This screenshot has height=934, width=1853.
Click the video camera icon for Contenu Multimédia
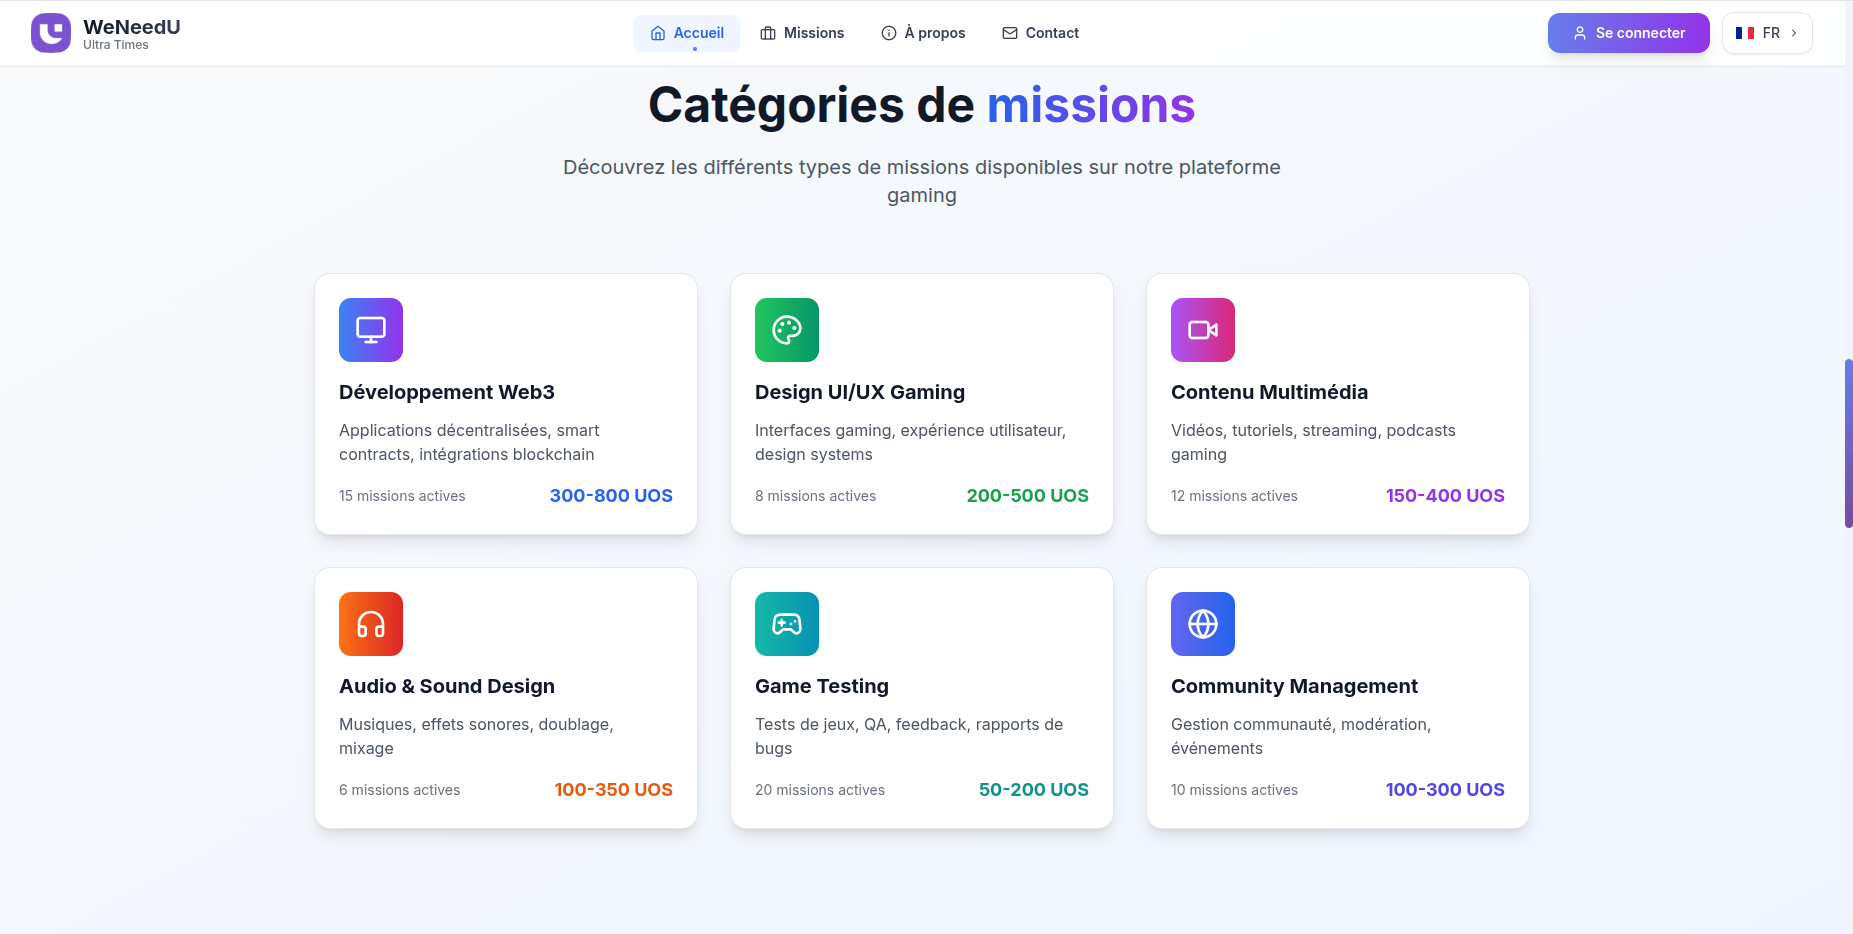[1203, 330]
